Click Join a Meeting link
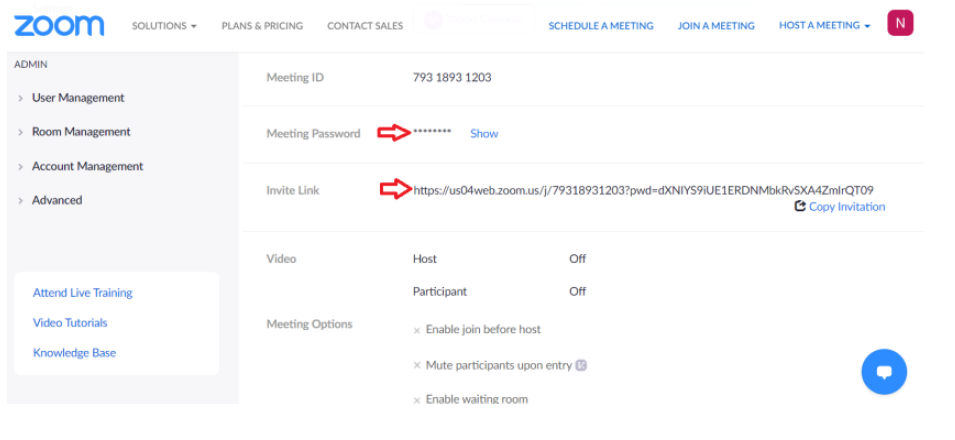This screenshot has height=440, width=955. (716, 26)
